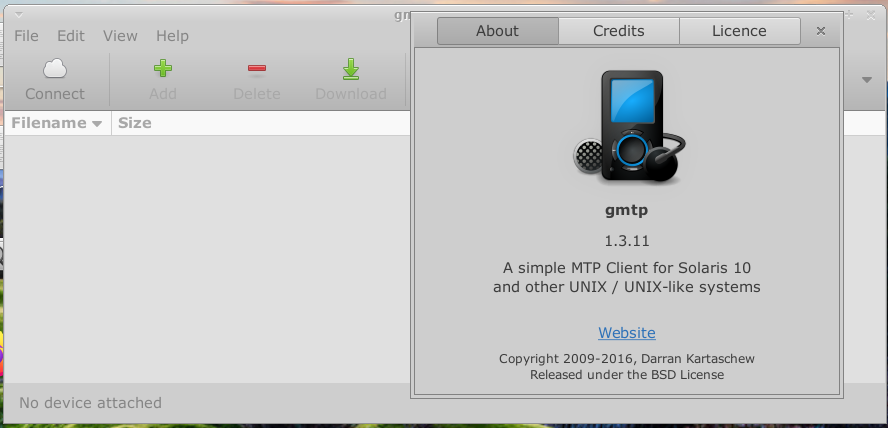Open the File menu
This screenshot has width=888, height=428.
coord(26,36)
